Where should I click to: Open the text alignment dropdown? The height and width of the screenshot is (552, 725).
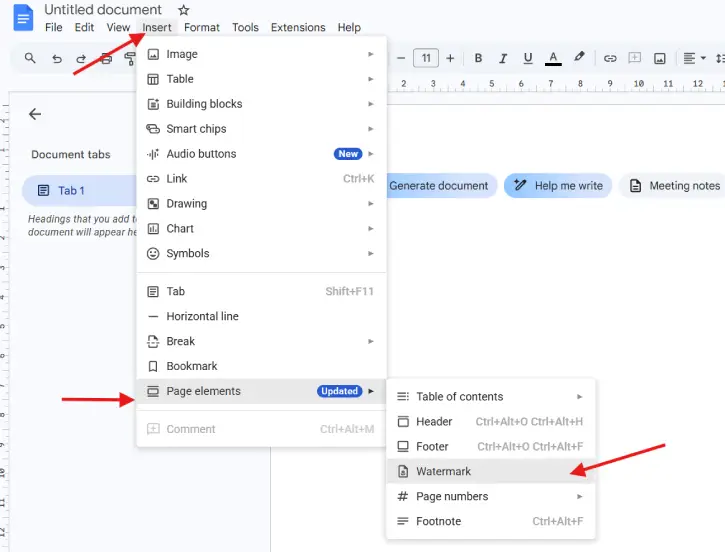click(x=694, y=58)
